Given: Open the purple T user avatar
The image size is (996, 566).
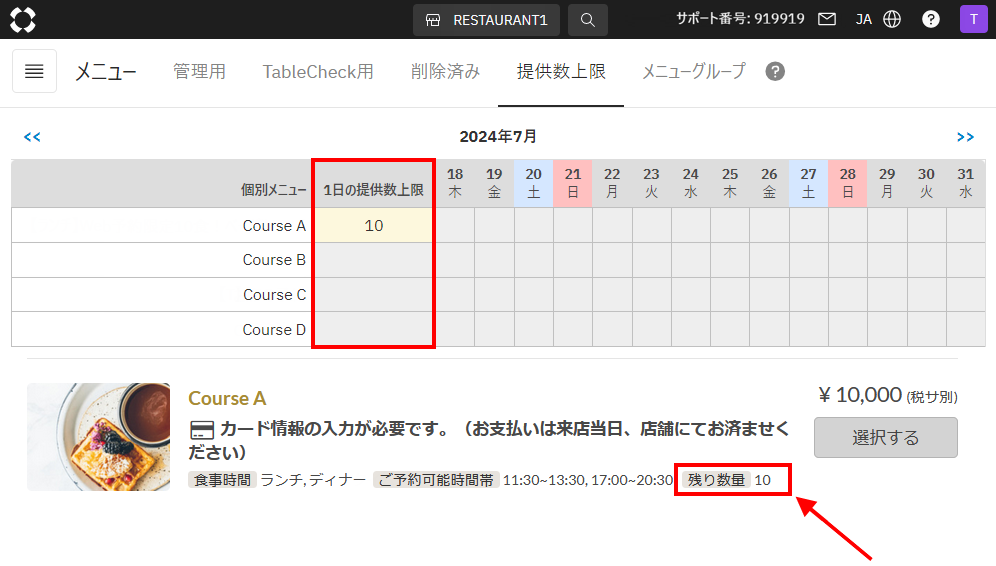Looking at the screenshot, I should click(x=973, y=19).
